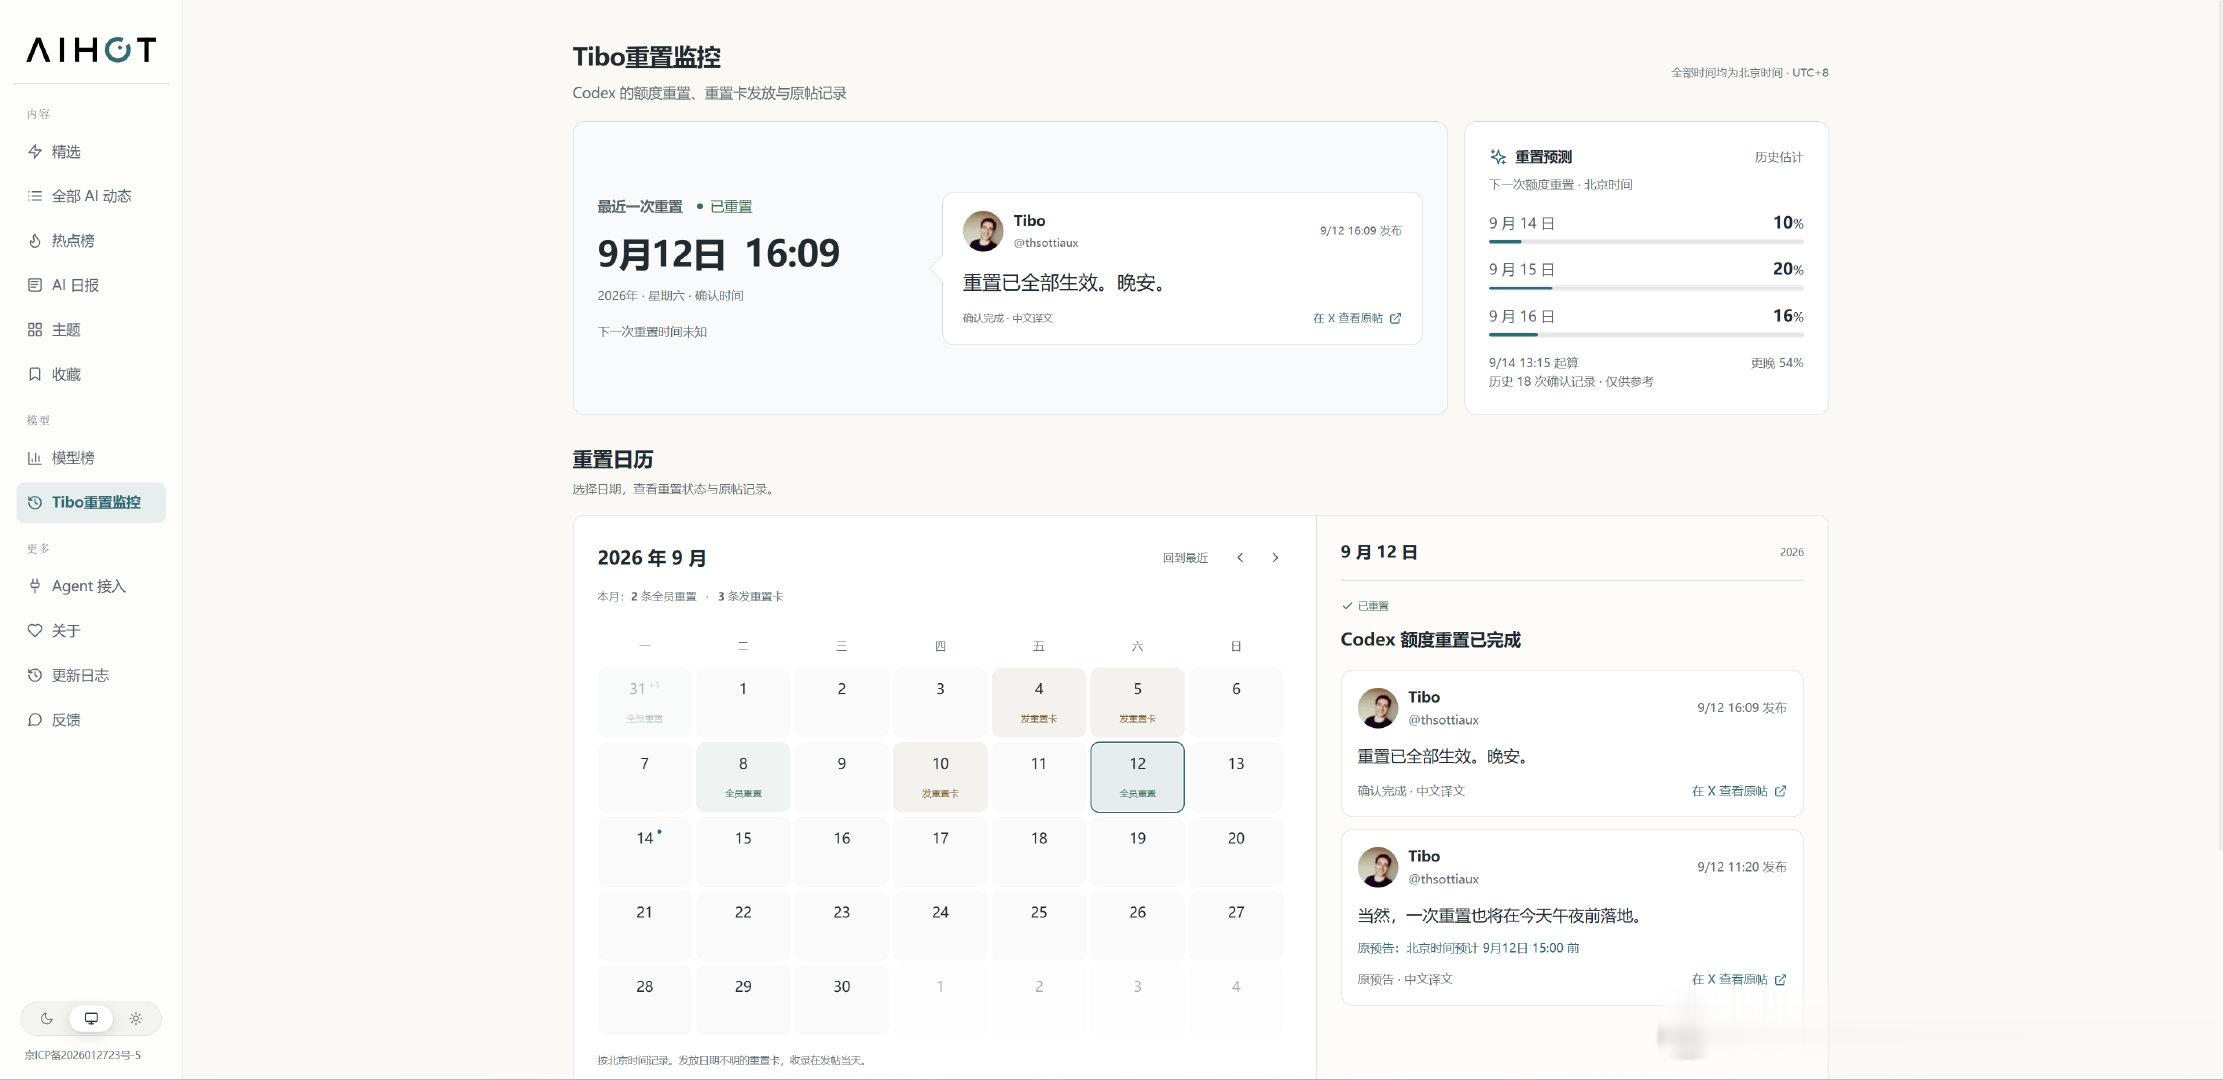The height and width of the screenshot is (1080, 2223).
Task: Click the 9 月 14 日 progress bar
Action: [1646, 241]
